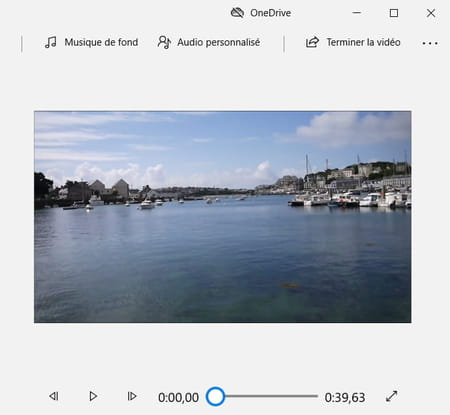Click the music note icon
Image resolution: width=450 pixels, height=415 pixels.
51,42
